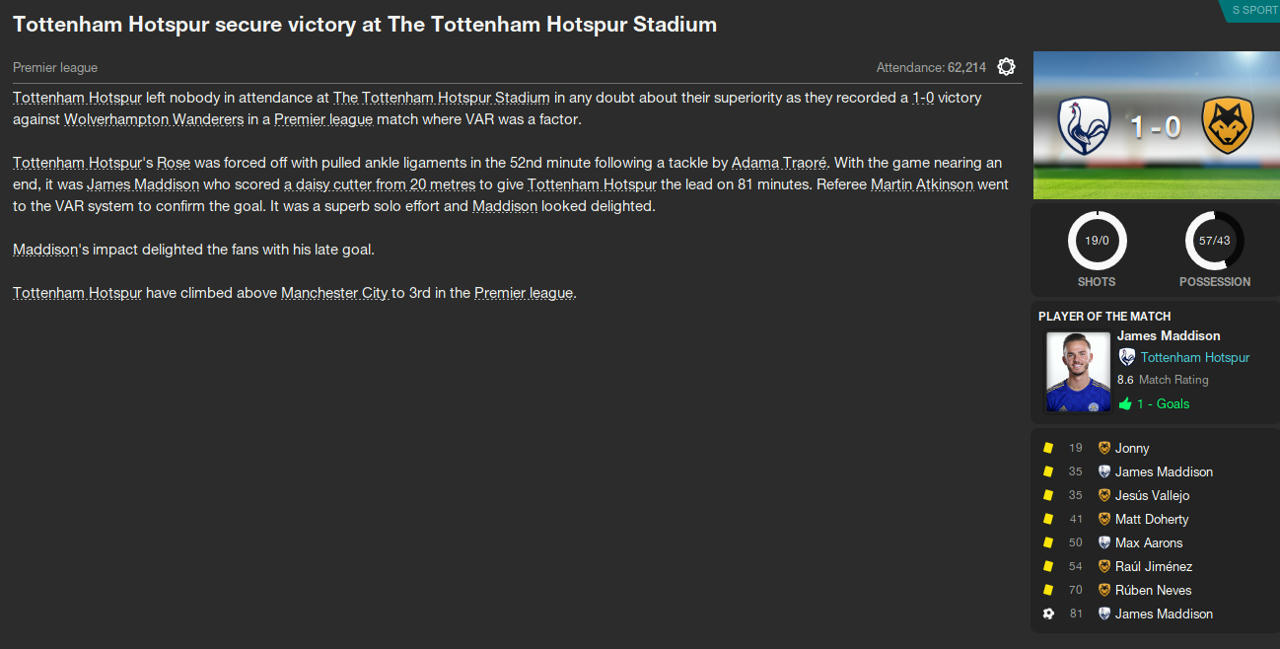Open the Martin Atkinson referee link
Image resolution: width=1280 pixels, height=649 pixels.
click(x=921, y=185)
